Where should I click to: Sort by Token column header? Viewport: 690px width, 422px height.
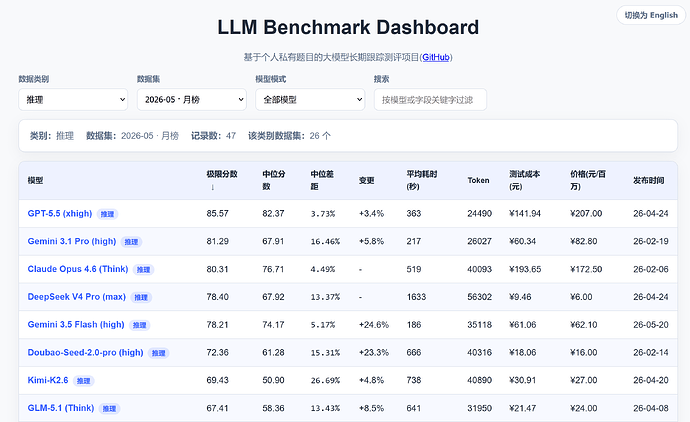(478, 180)
